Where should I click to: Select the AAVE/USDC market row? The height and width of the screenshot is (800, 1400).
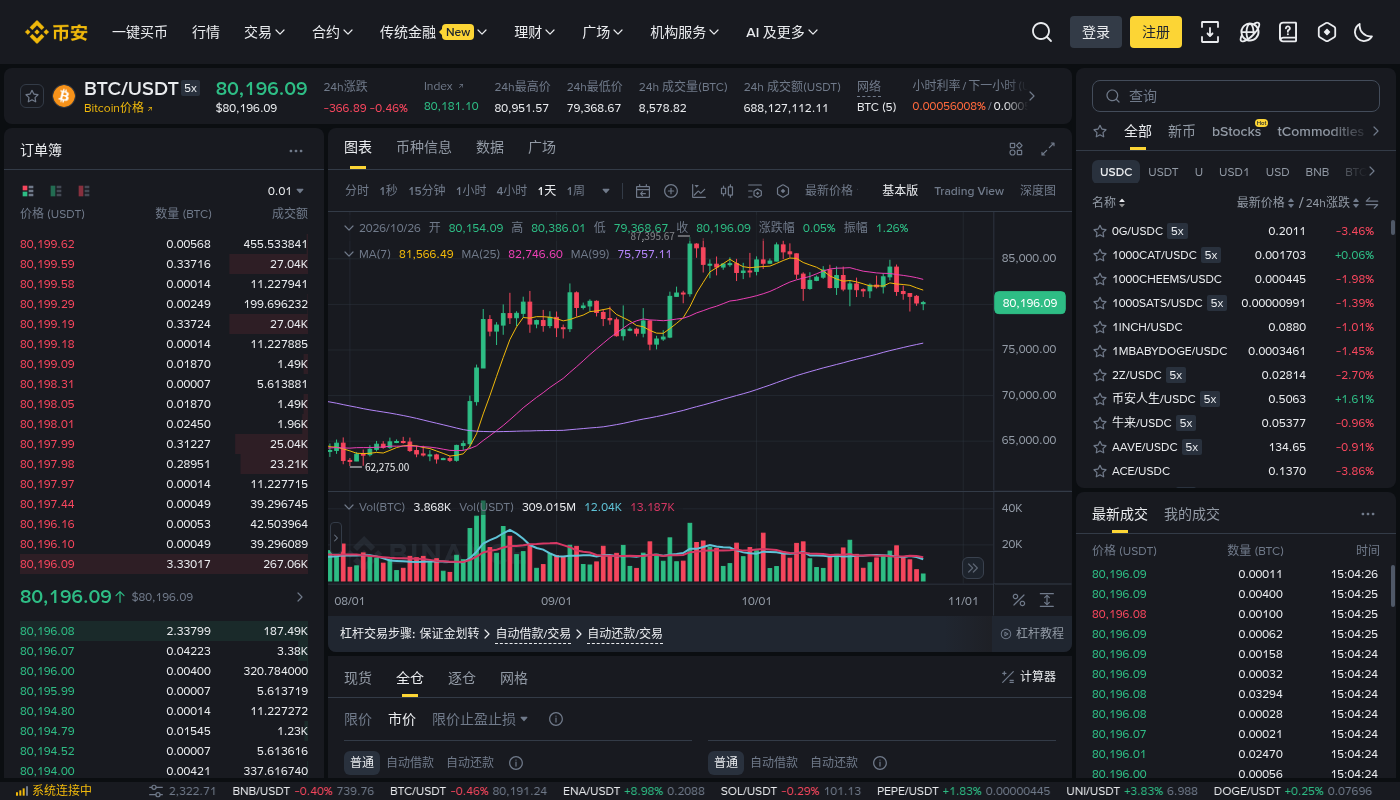click(1237, 447)
